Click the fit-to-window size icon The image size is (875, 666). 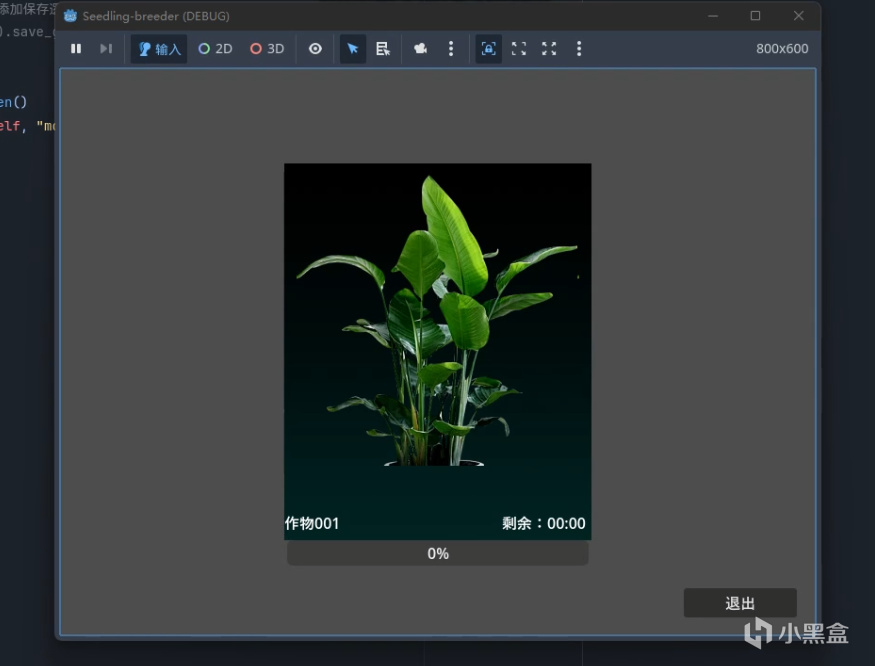click(519, 49)
